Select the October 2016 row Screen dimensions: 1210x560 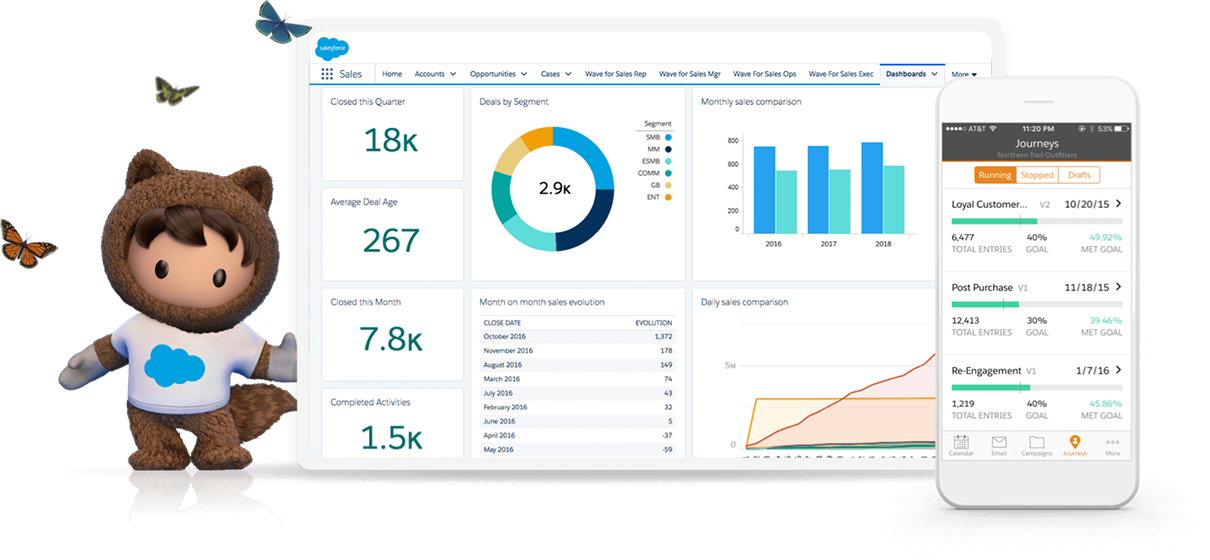578,337
